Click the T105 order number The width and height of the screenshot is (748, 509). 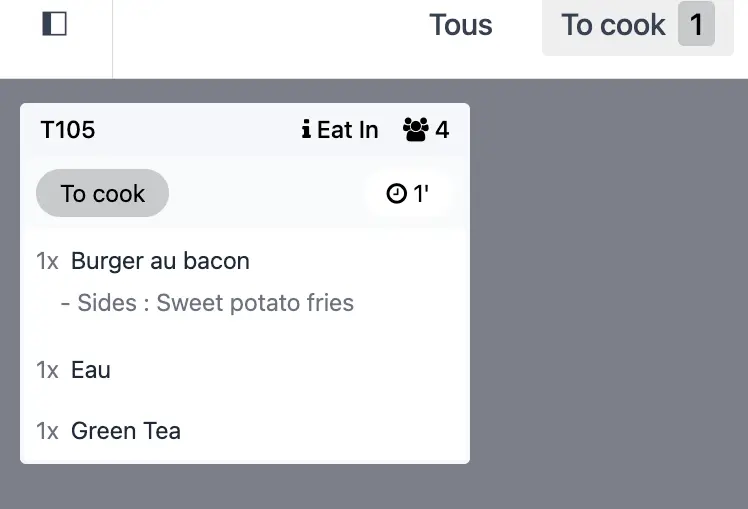pyautogui.click(x=68, y=130)
